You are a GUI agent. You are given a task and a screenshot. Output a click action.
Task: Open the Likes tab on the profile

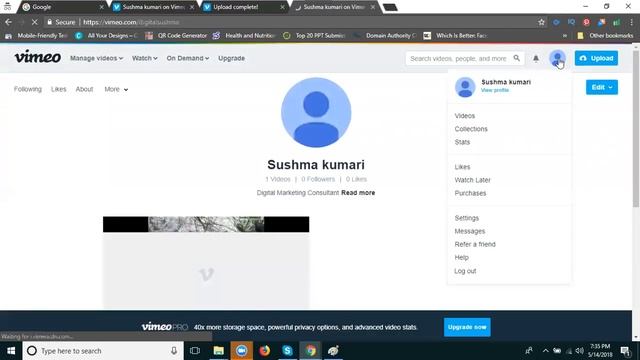58,89
